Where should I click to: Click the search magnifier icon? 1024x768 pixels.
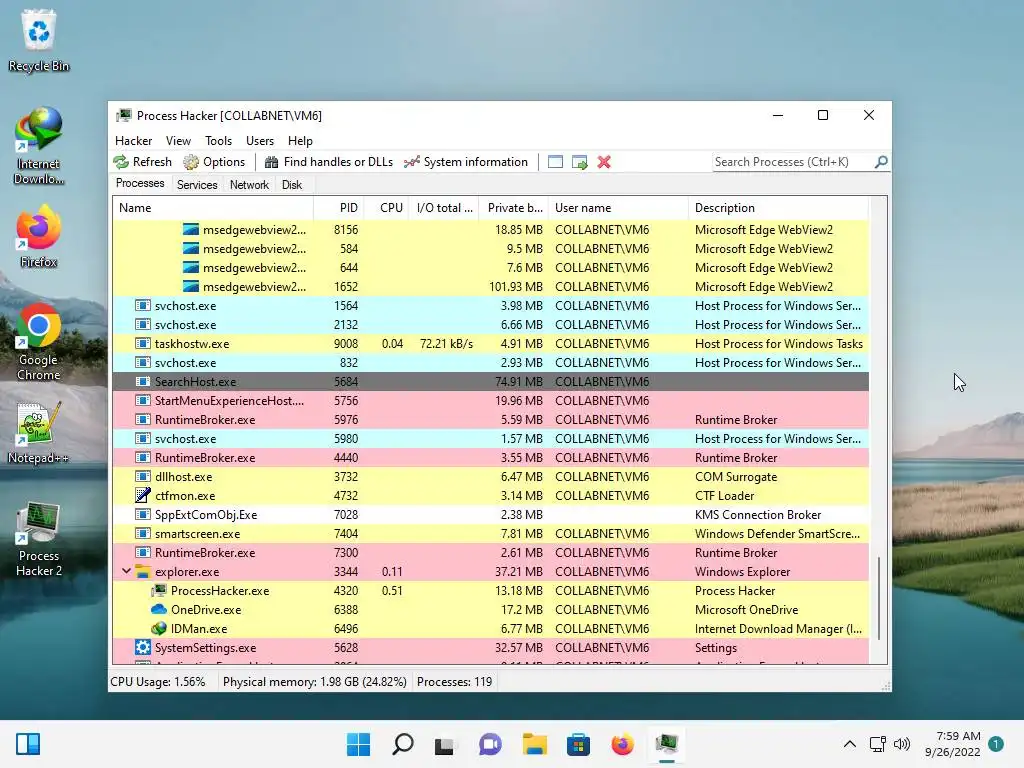point(881,161)
